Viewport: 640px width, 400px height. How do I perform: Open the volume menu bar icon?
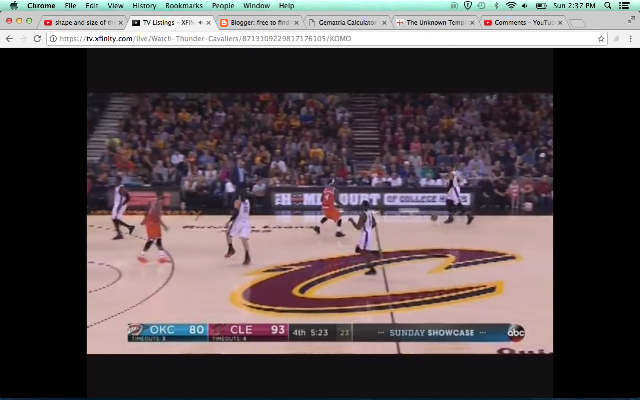pos(524,6)
